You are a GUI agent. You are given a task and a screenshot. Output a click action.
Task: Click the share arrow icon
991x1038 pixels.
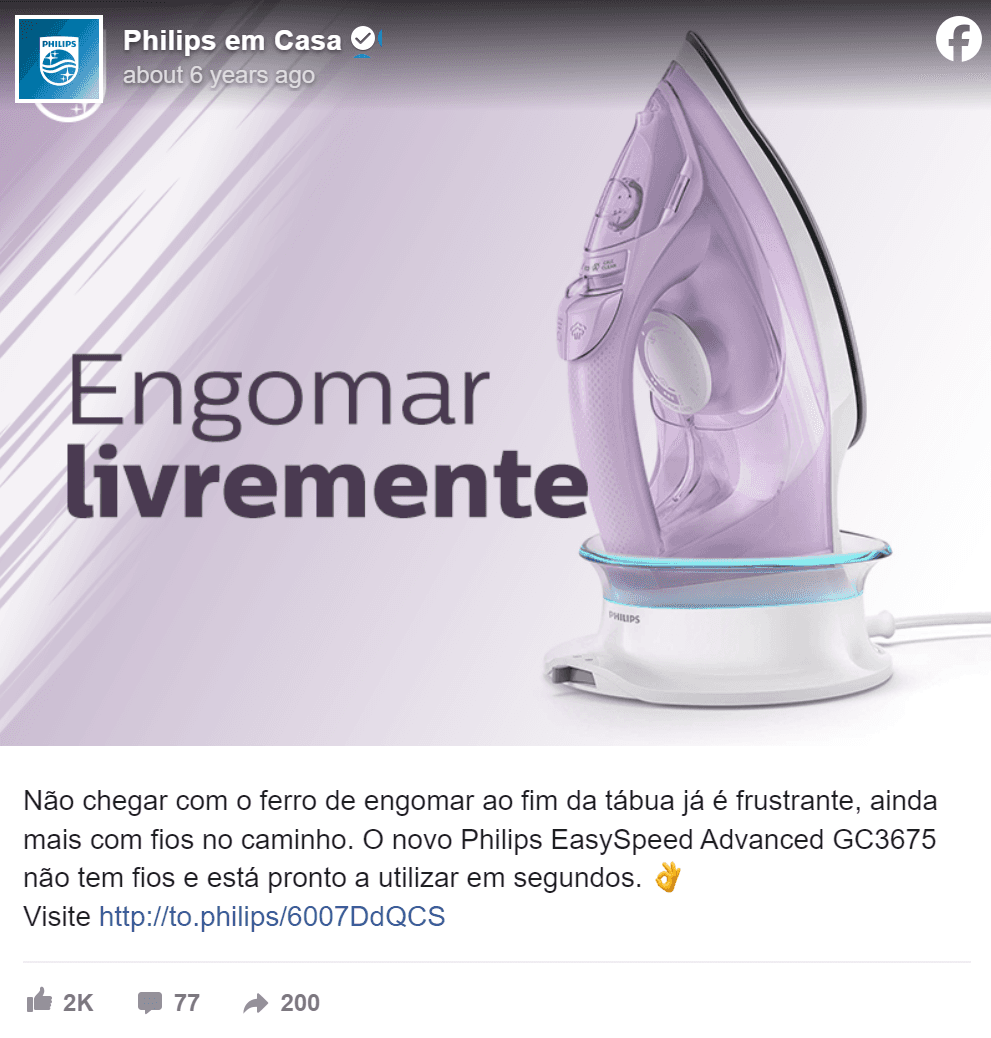pyautogui.click(x=256, y=1004)
